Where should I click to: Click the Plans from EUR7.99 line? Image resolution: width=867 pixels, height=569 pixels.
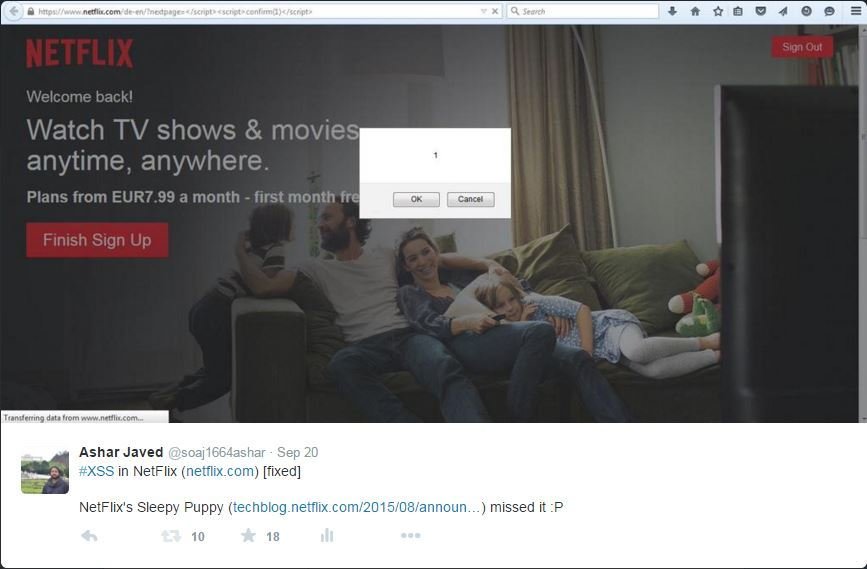click(192, 197)
